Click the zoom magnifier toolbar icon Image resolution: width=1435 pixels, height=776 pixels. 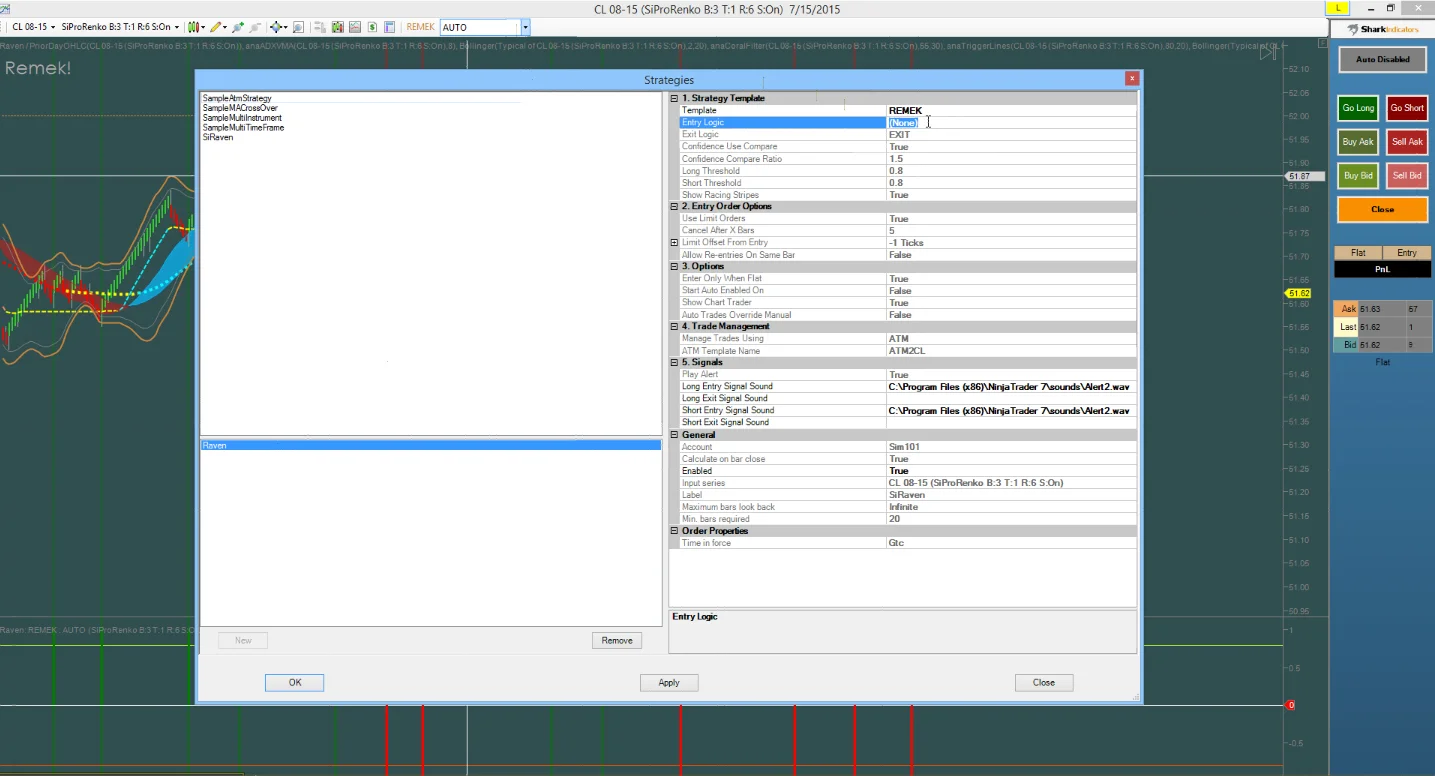point(298,27)
